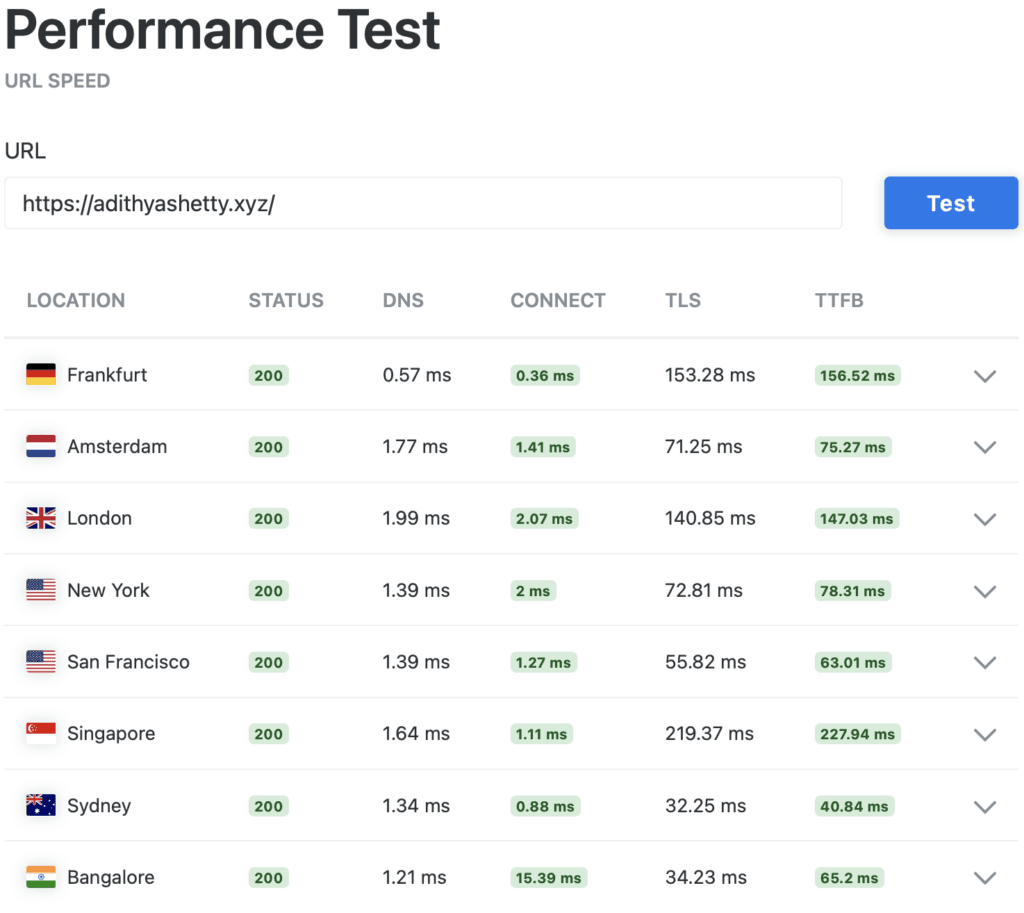Click the 1.64 ms DNS value
The width and height of the screenshot is (1024, 913).
416,734
